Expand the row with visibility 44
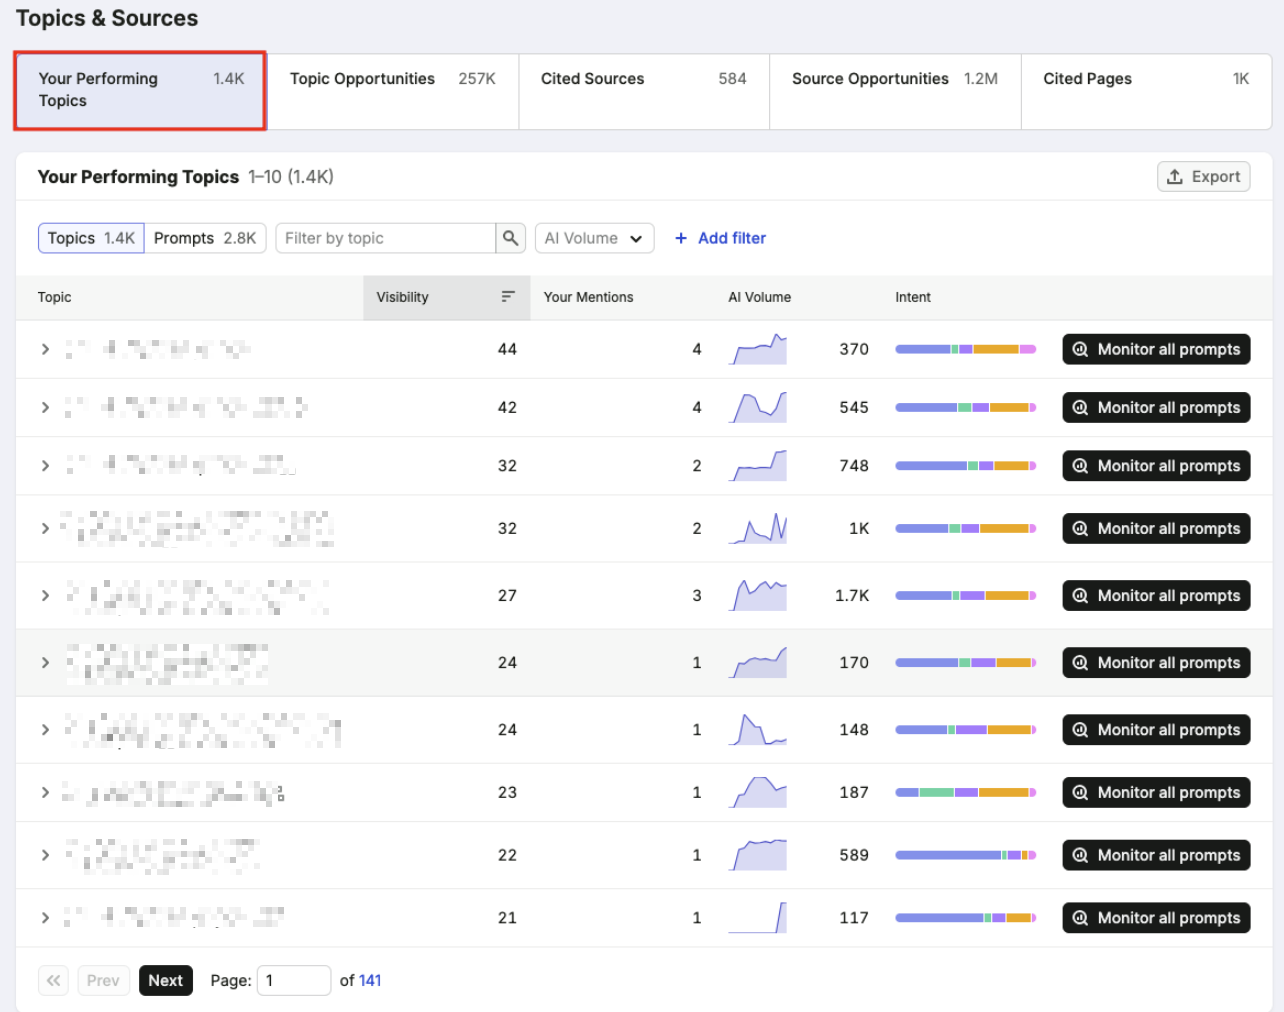The image size is (1284, 1012). [45, 349]
